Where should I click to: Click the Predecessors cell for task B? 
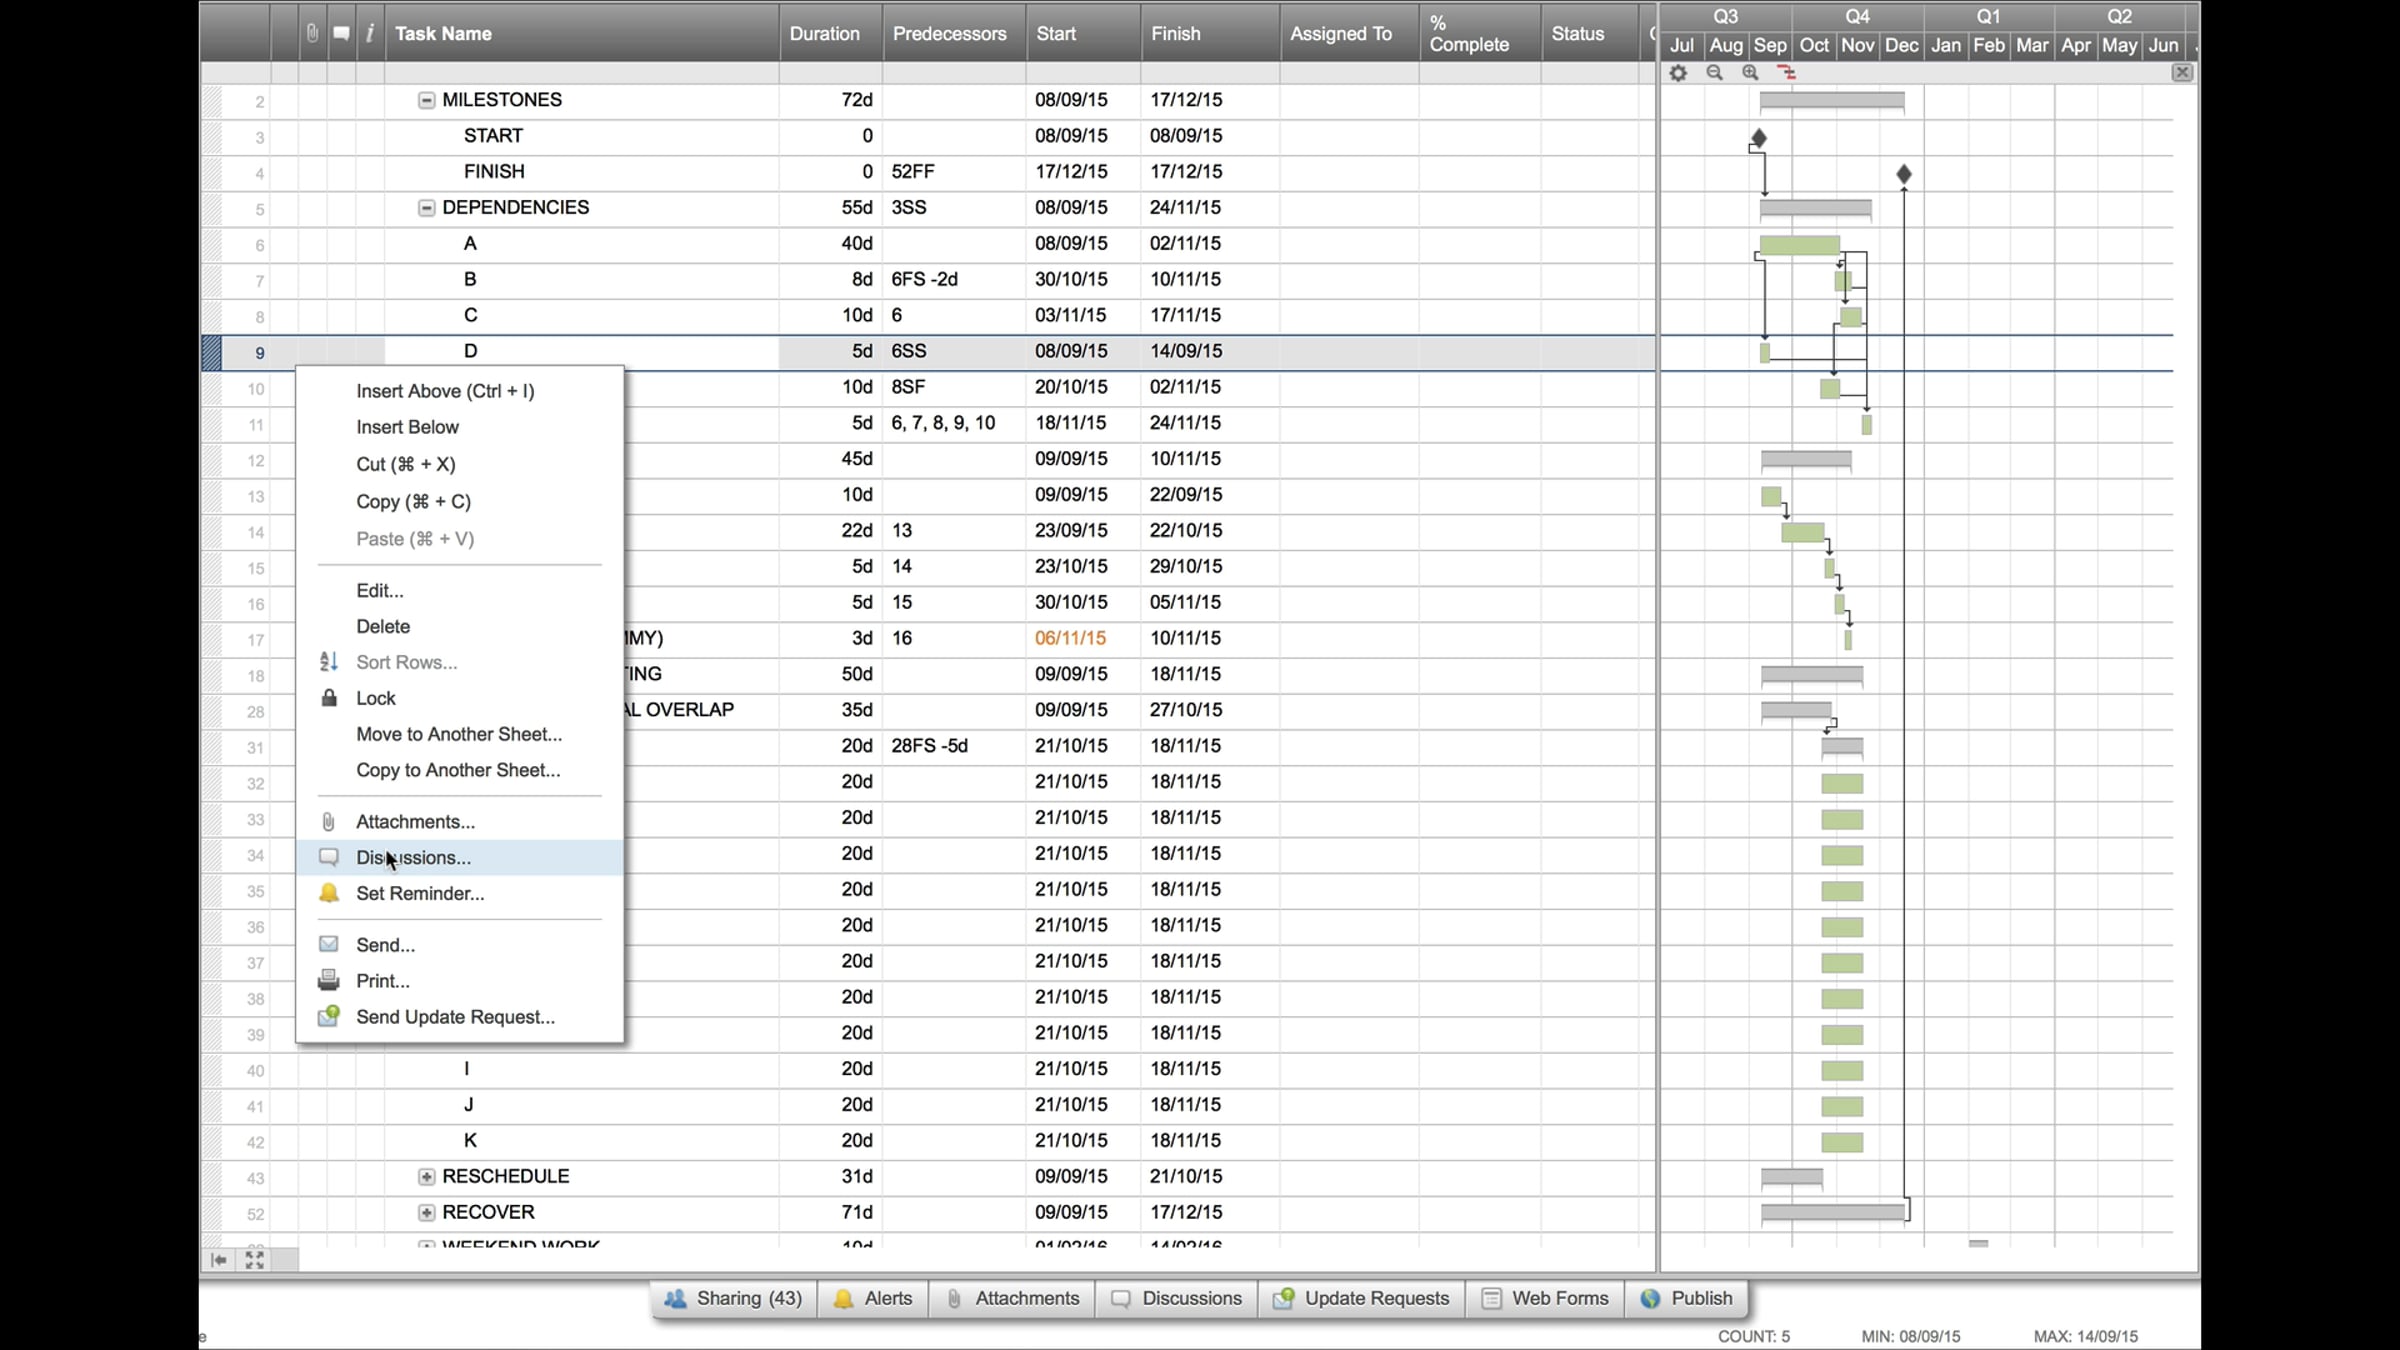click(952, 280)
